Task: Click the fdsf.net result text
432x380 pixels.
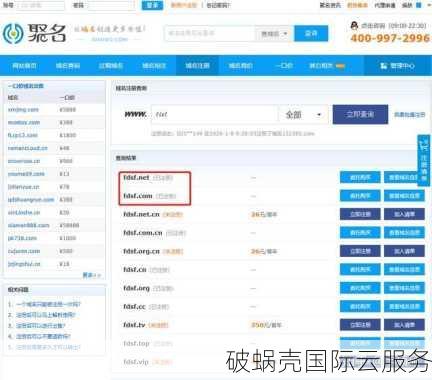Action: (x=136, y=177)
